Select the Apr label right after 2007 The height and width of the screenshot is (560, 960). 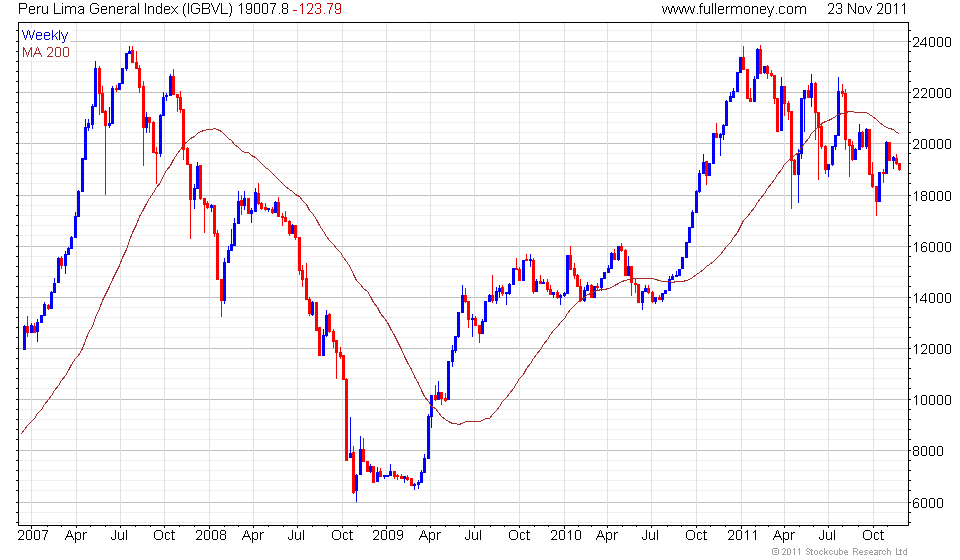pyautogui.click(x=76, y=536)
